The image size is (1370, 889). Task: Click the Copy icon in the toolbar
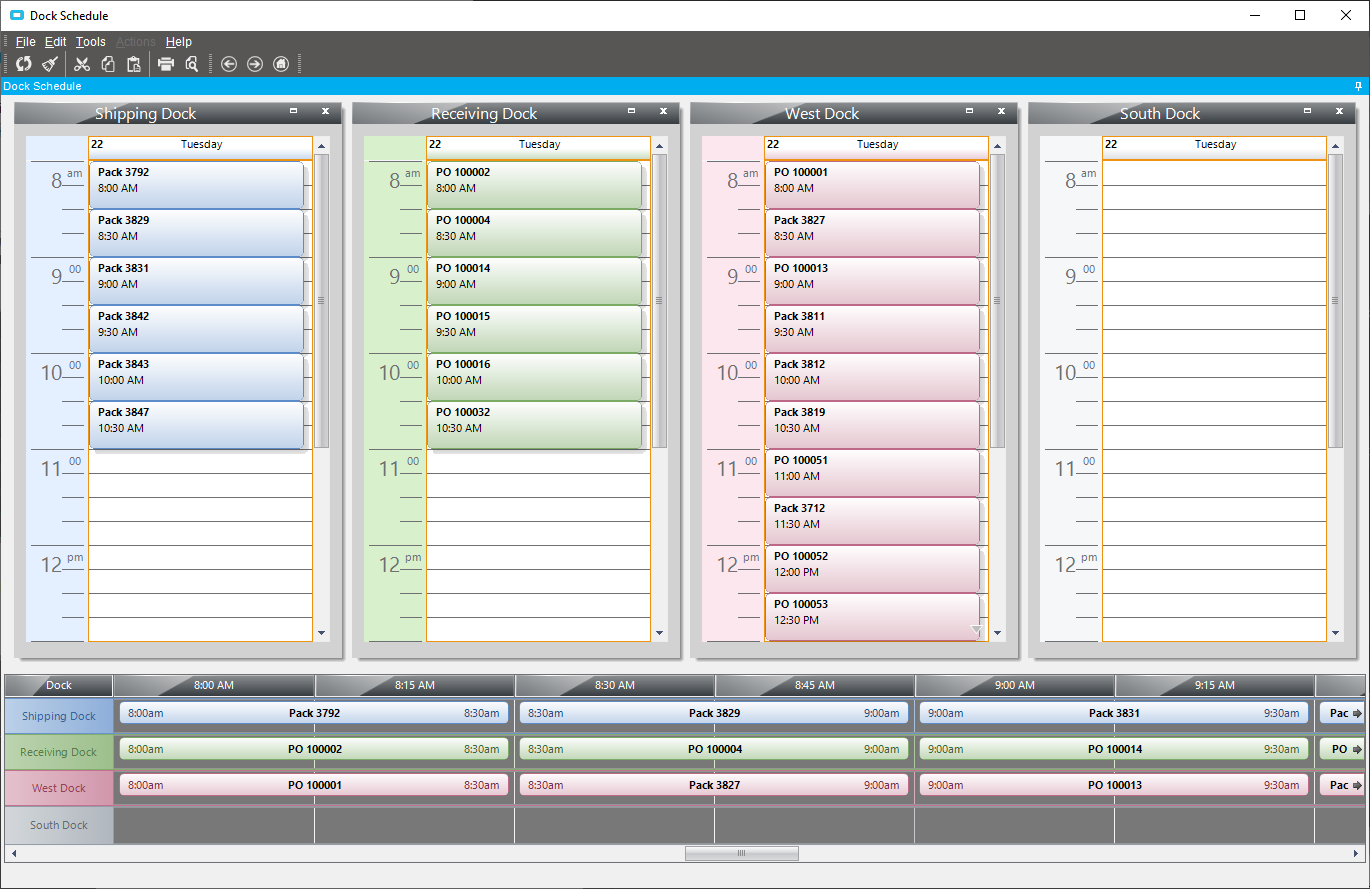(x=108, y=64)
